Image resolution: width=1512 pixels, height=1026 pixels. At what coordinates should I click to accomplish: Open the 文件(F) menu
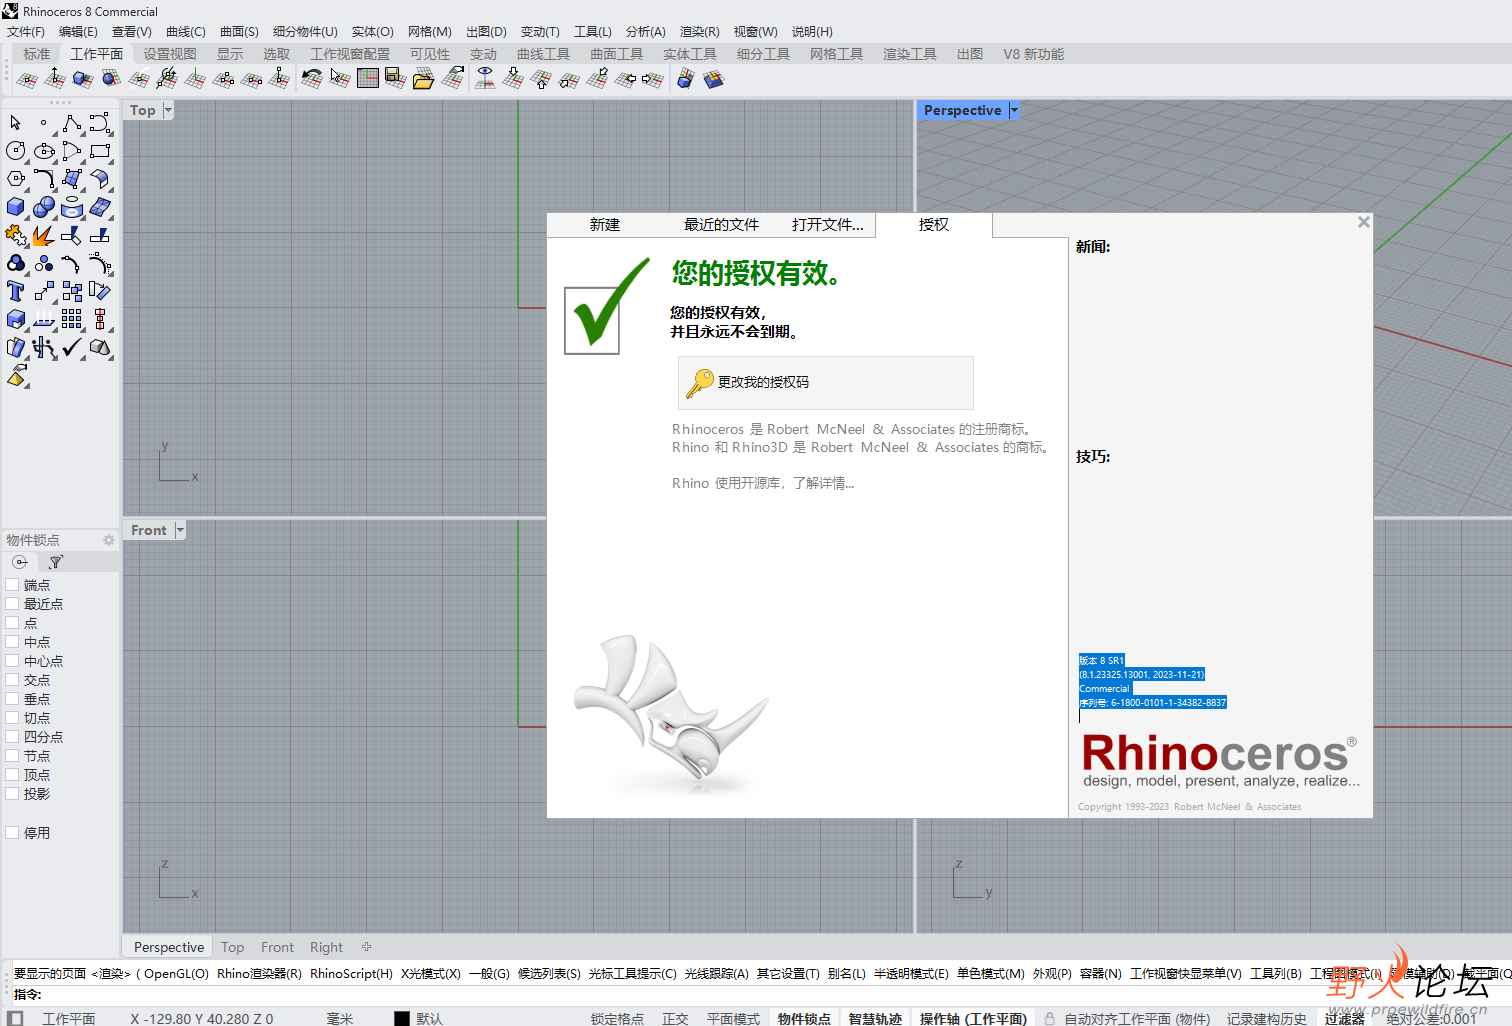26,32
